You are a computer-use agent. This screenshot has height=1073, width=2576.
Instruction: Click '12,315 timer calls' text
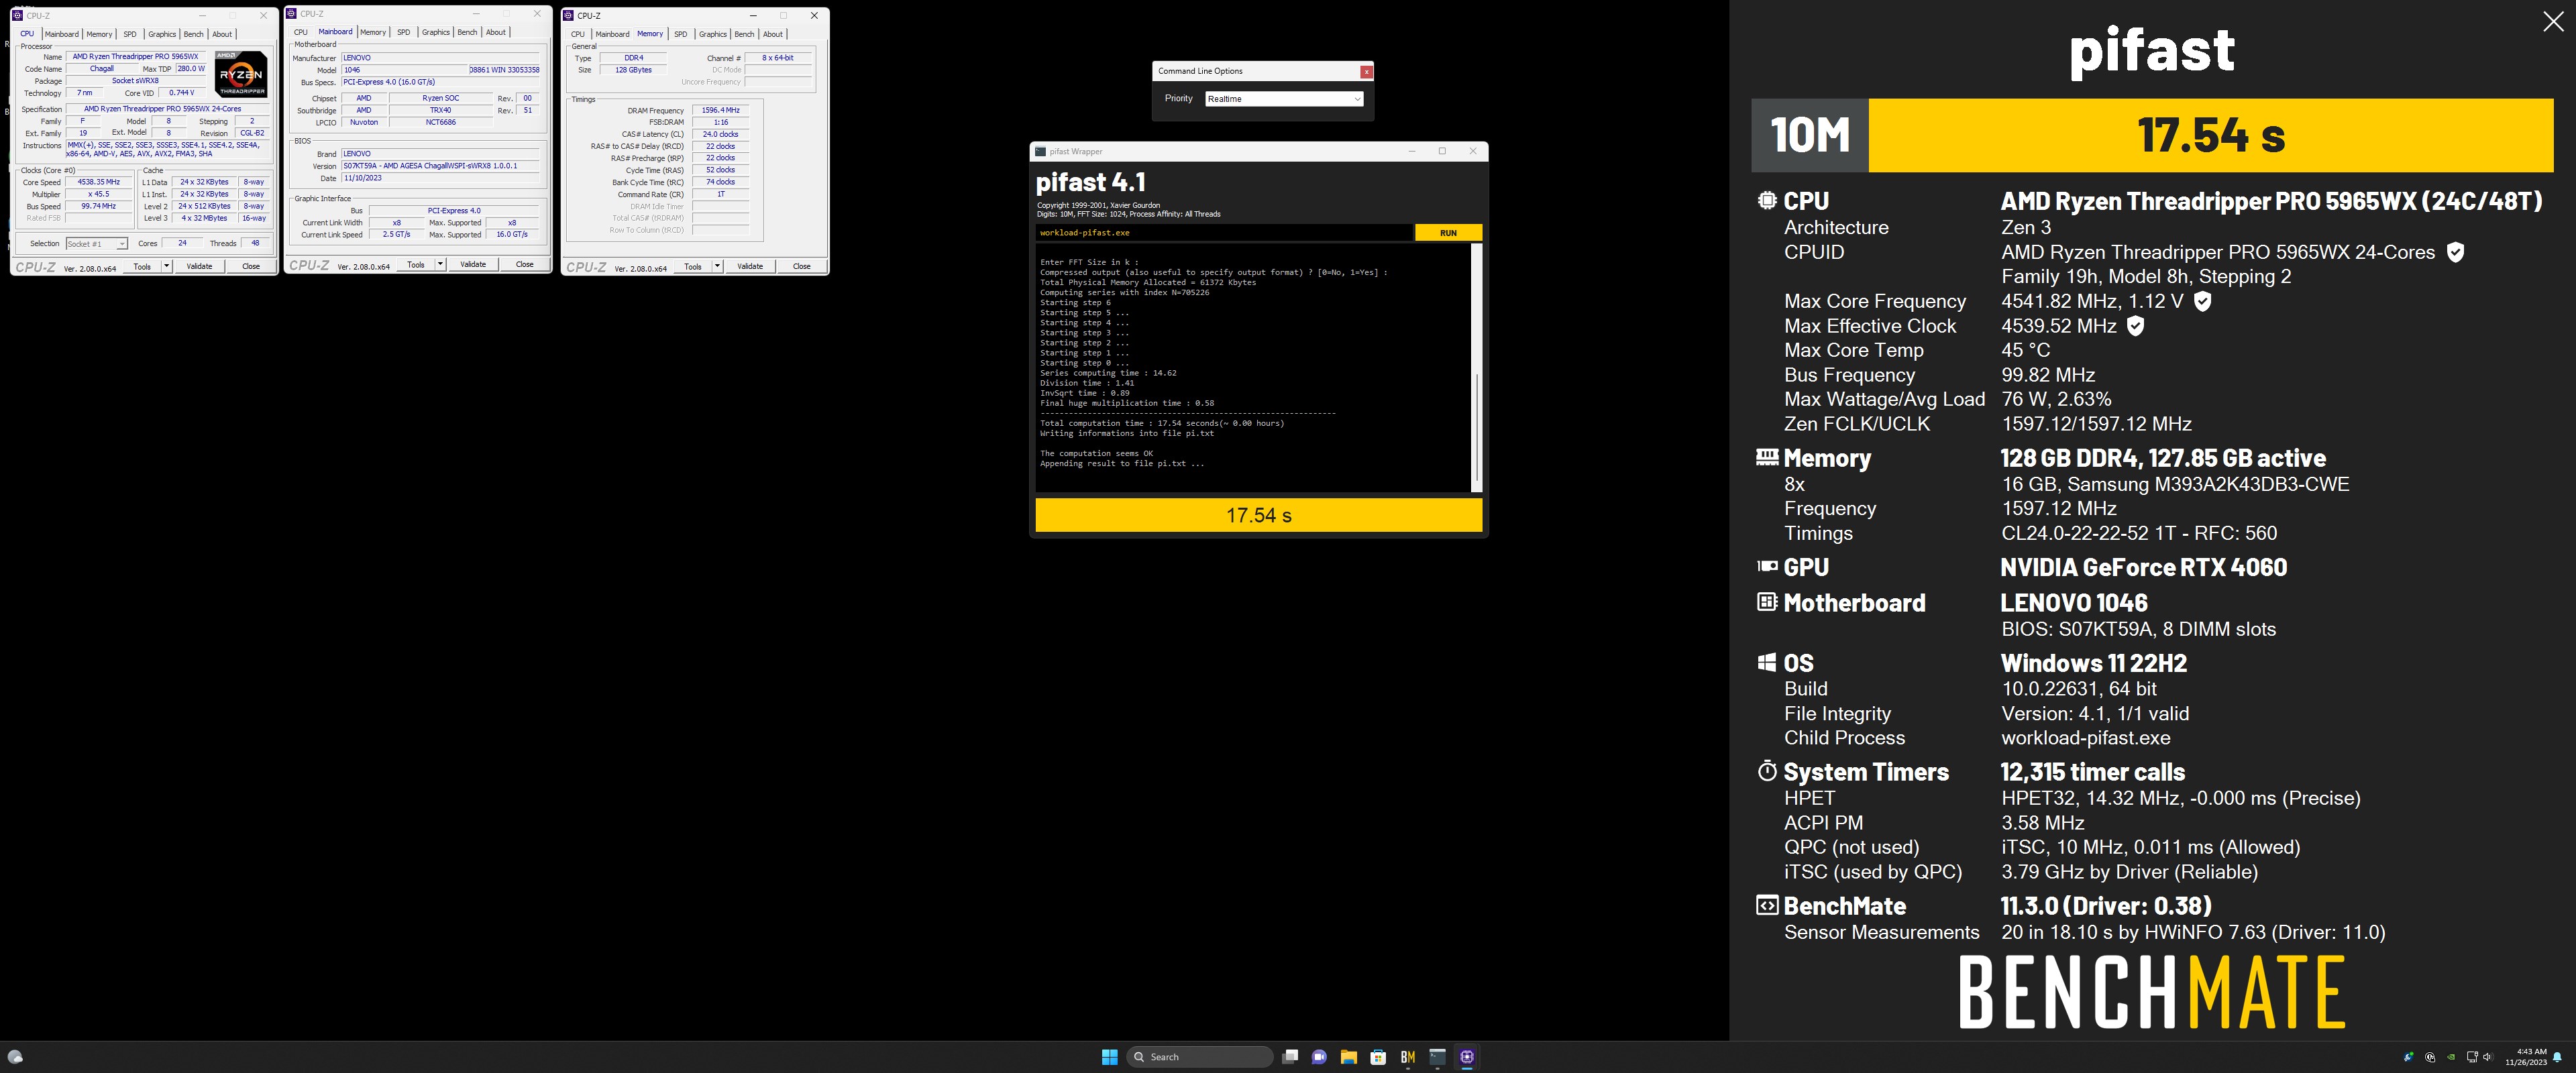[2092, 772]
